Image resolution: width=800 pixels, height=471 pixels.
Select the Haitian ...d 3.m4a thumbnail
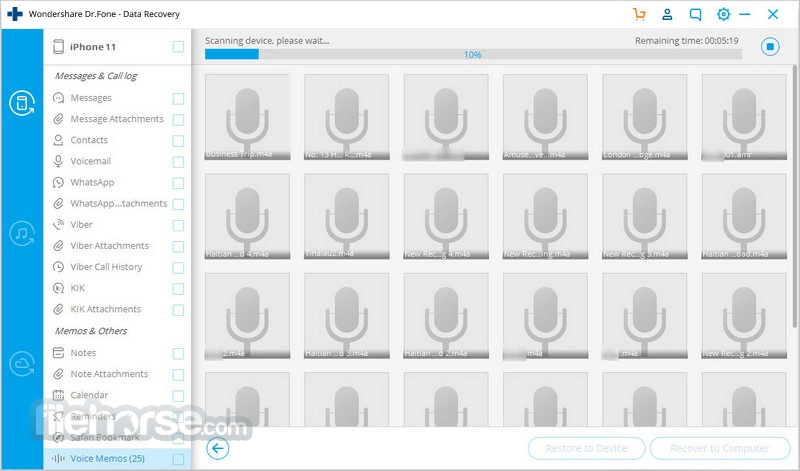click(x=346, y=316)
